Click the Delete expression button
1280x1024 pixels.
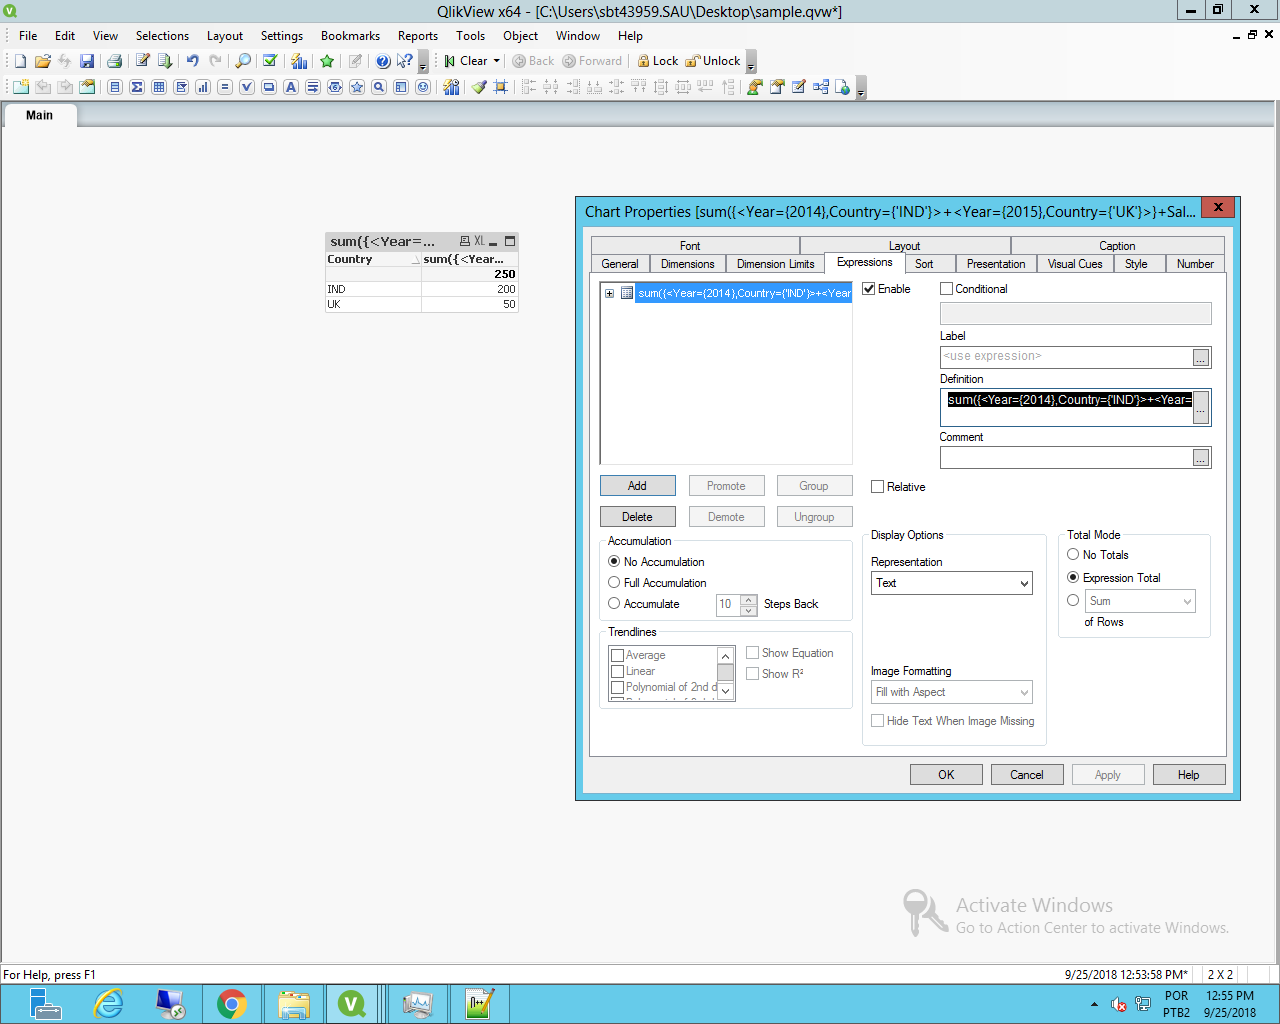click(638, 517)
